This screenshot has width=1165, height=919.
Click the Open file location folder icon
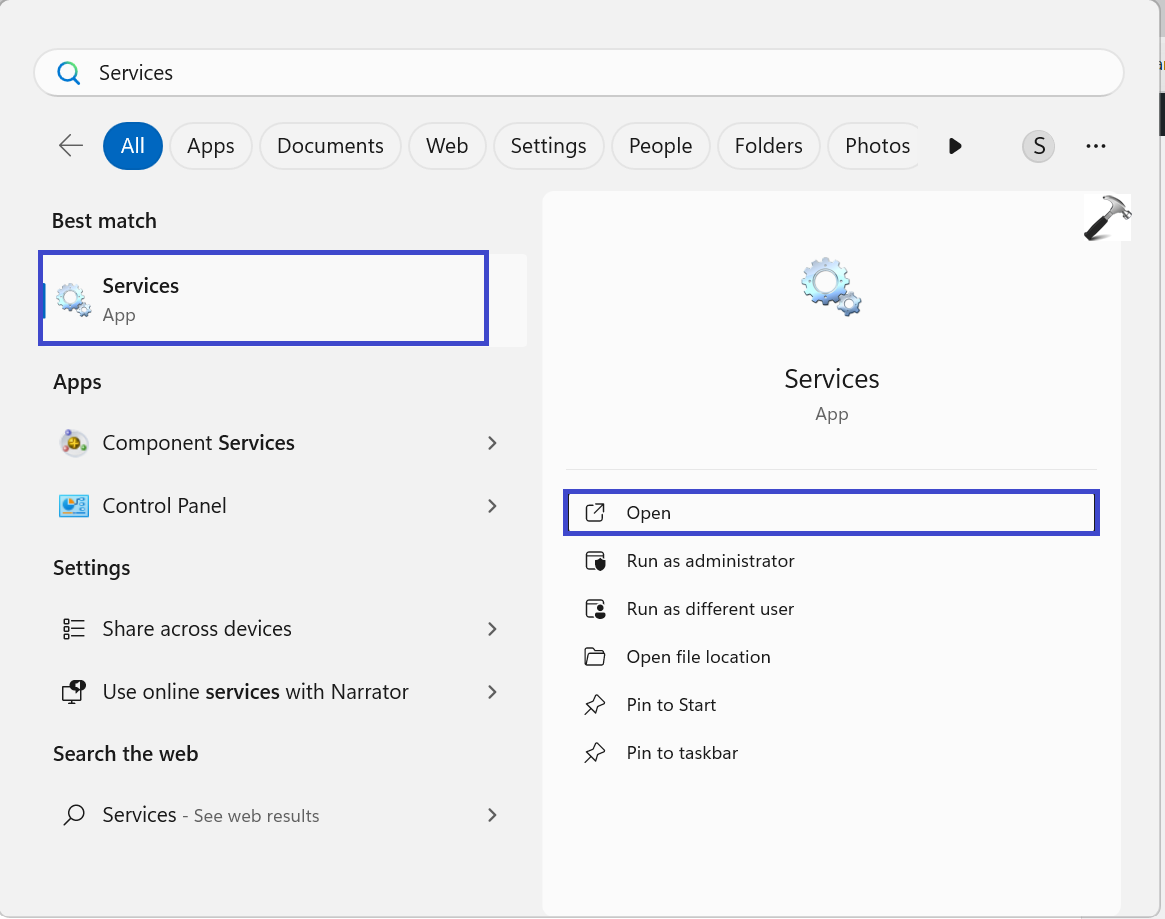pyautogui.click(x=595, y=657)
